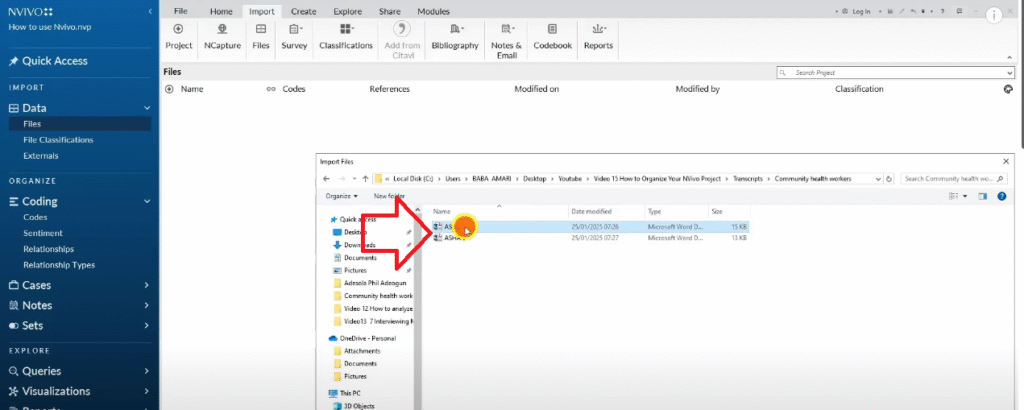1024x410 pixels.
Task: Sort the NVivo file list by References
Action: point(389,89)
